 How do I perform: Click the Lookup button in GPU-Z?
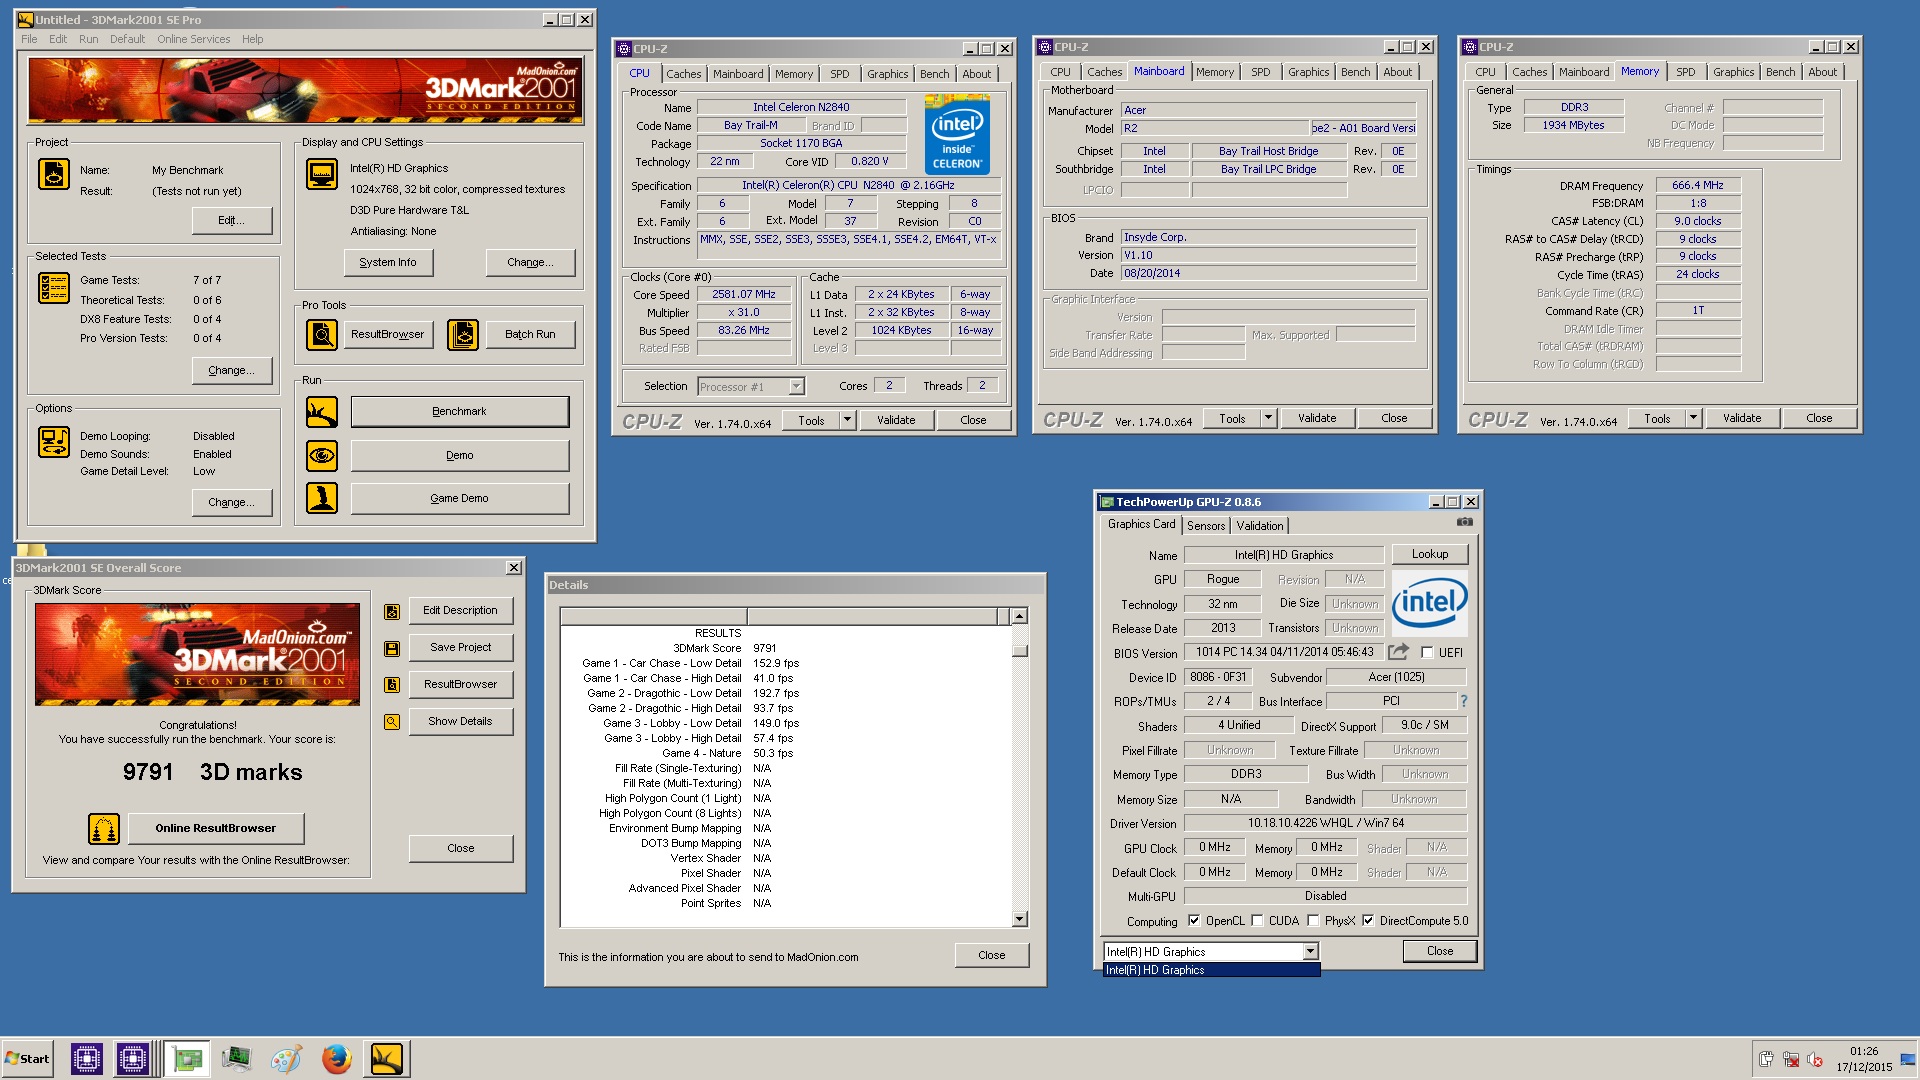(x=1429, y=554)
